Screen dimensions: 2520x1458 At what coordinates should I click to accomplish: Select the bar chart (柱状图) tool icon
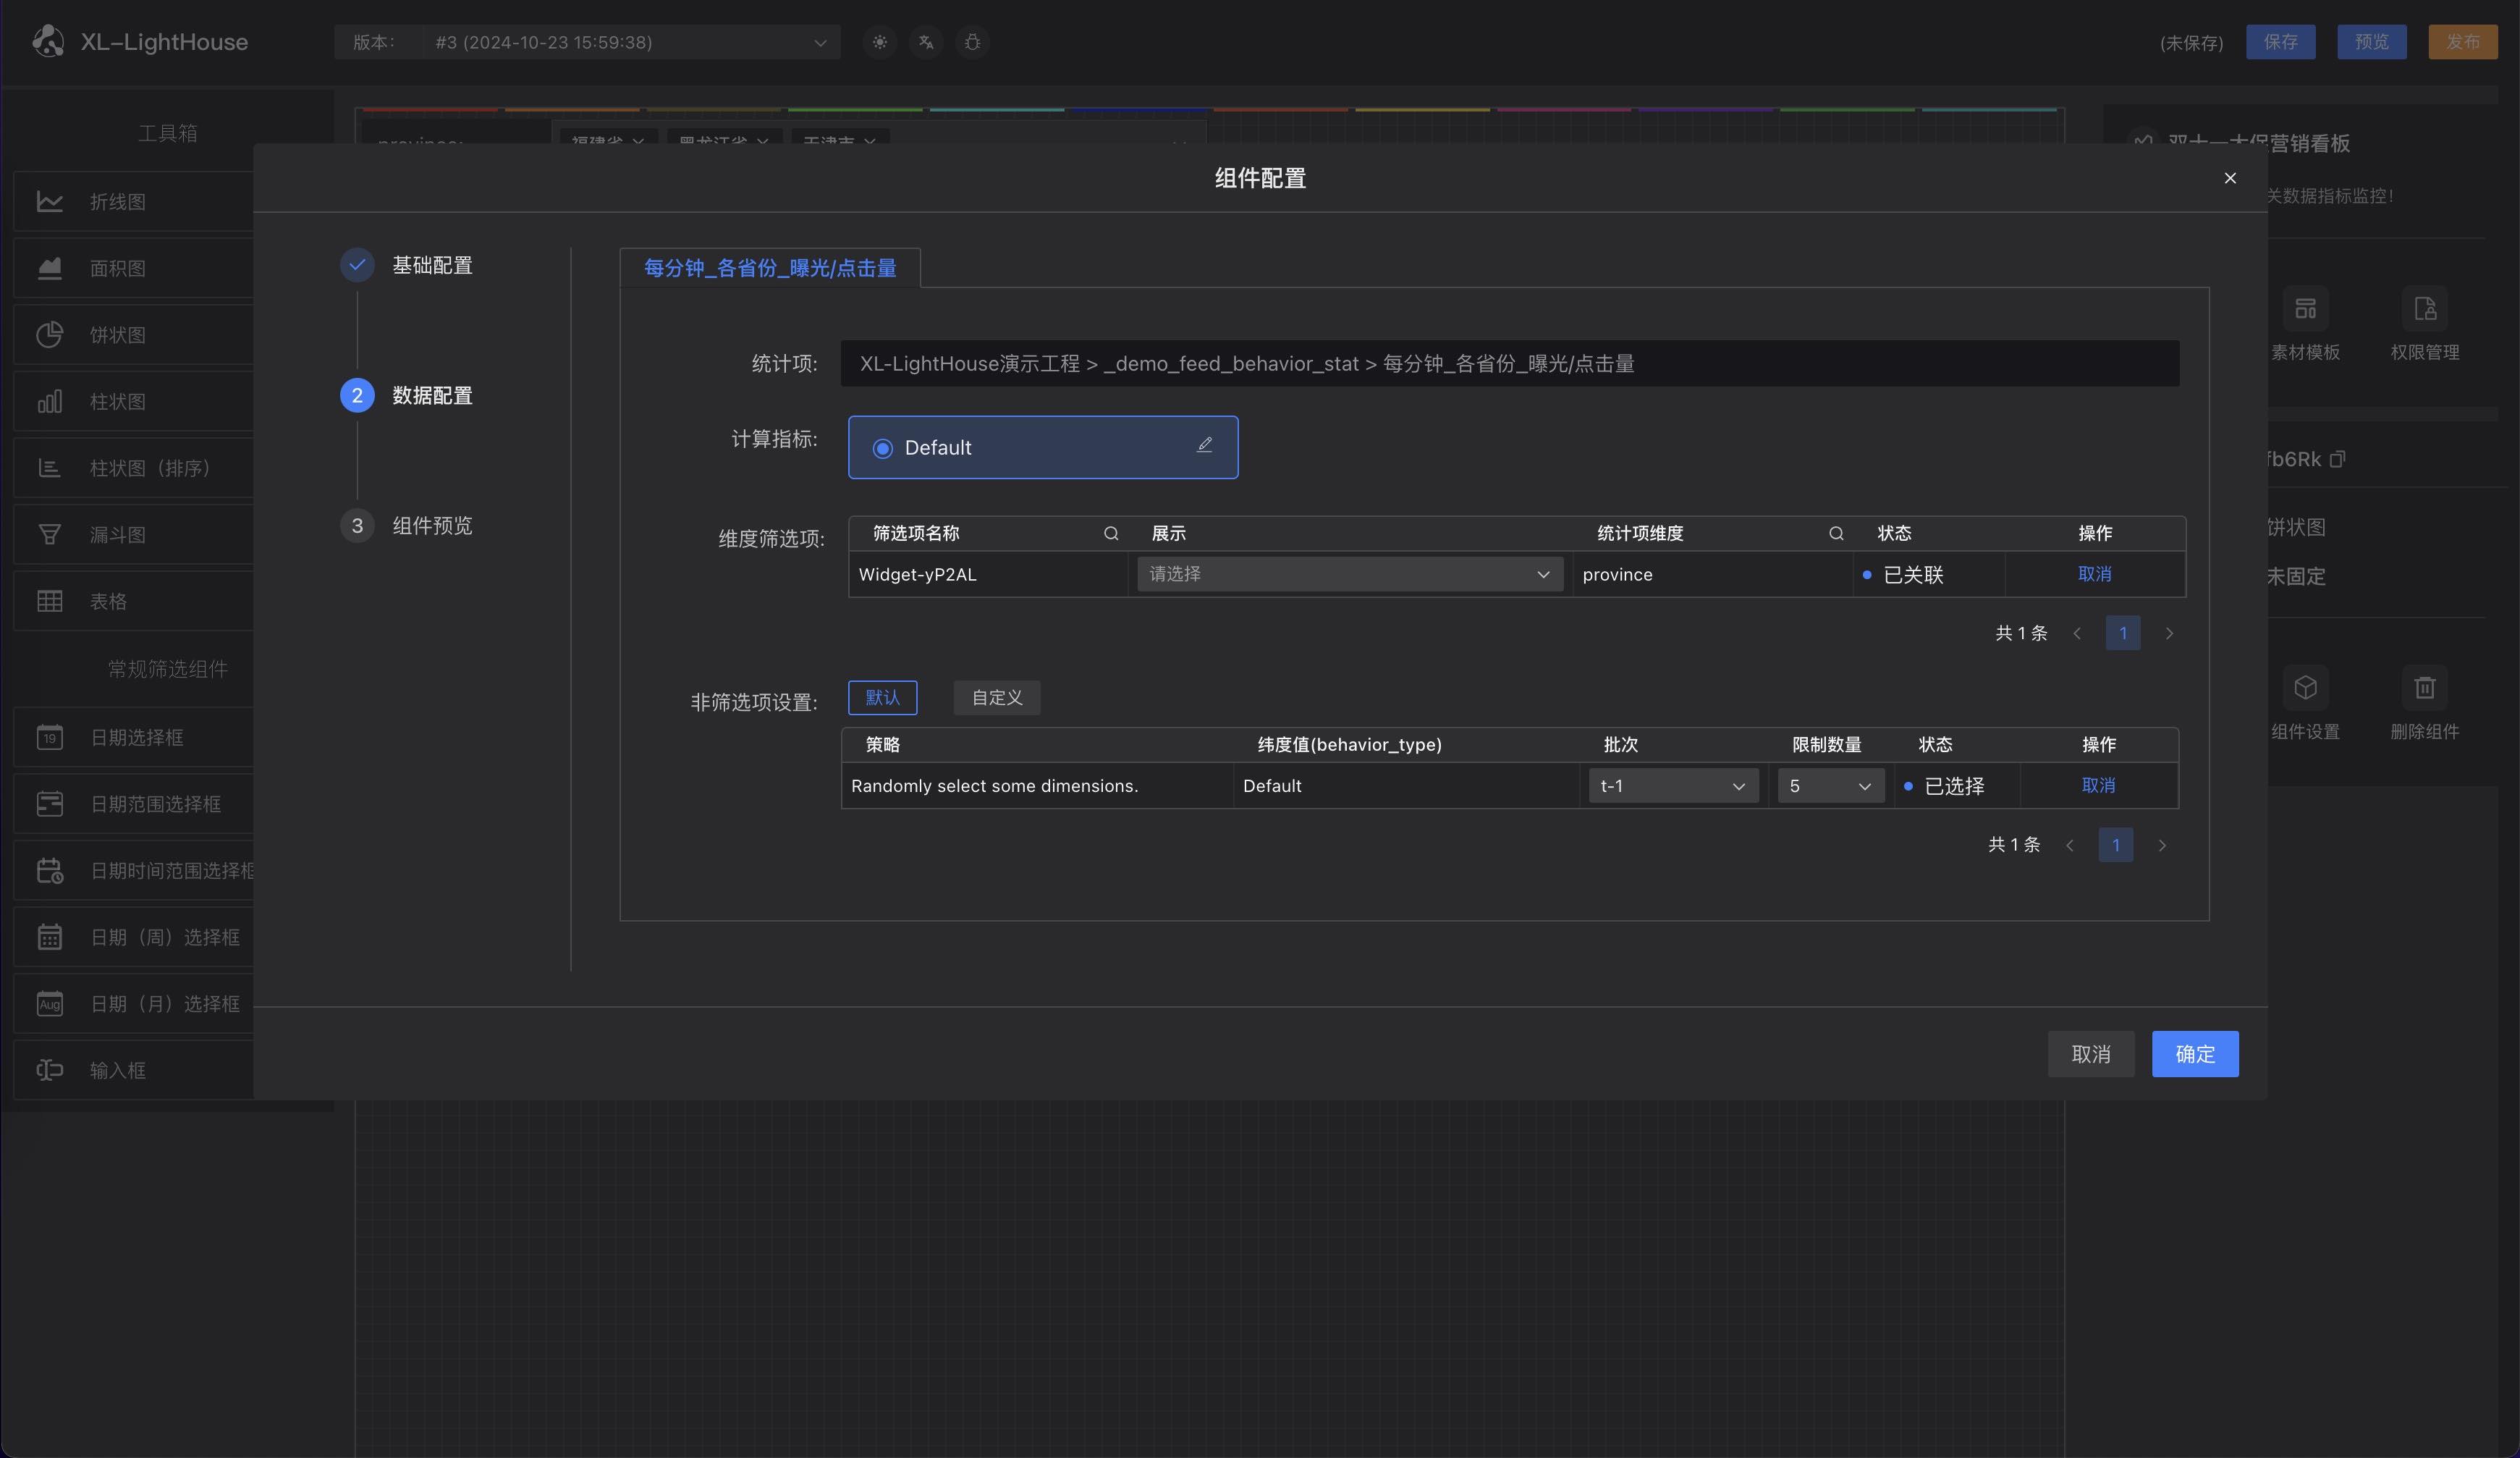50,401
